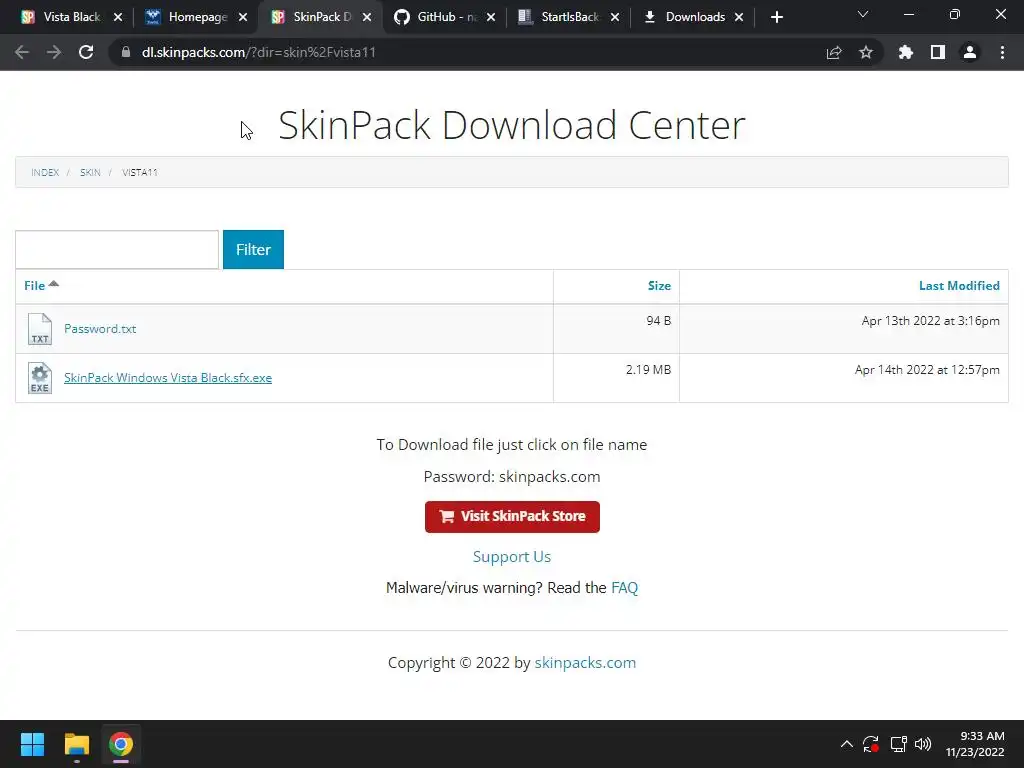
Task: Close the GitHub tab
Action: tap(491, 17)
